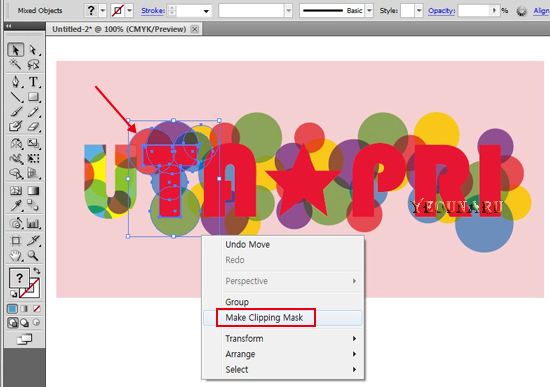Switch paint mode to Gradient
The width and height of the screenshot is (550, 387).
(x=24, y=309)
